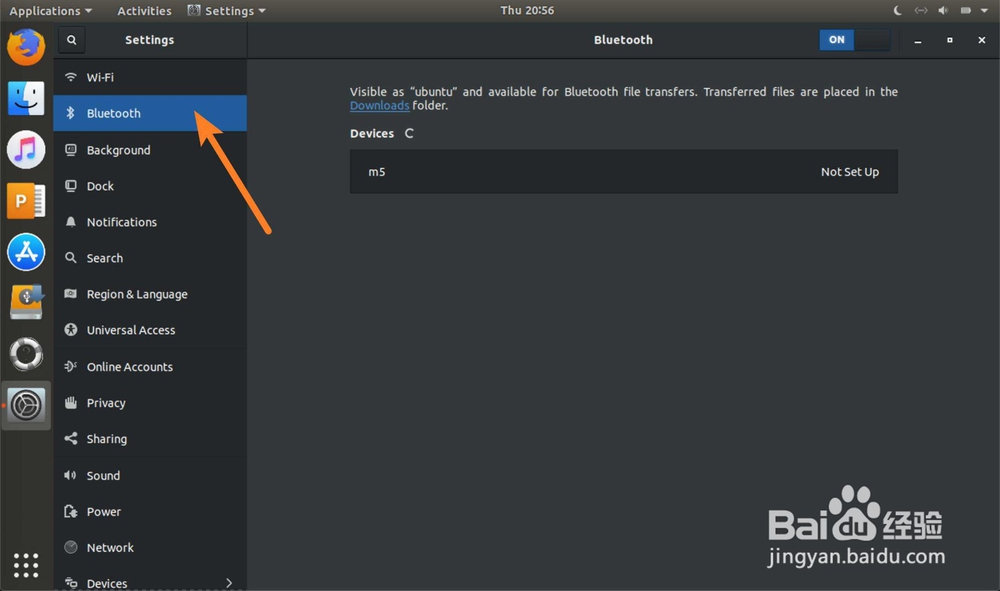Viewport: 1000px width, 591px height.
Task: Click the Wi-Fi icon in sidebar
Action: coord(70,77)
